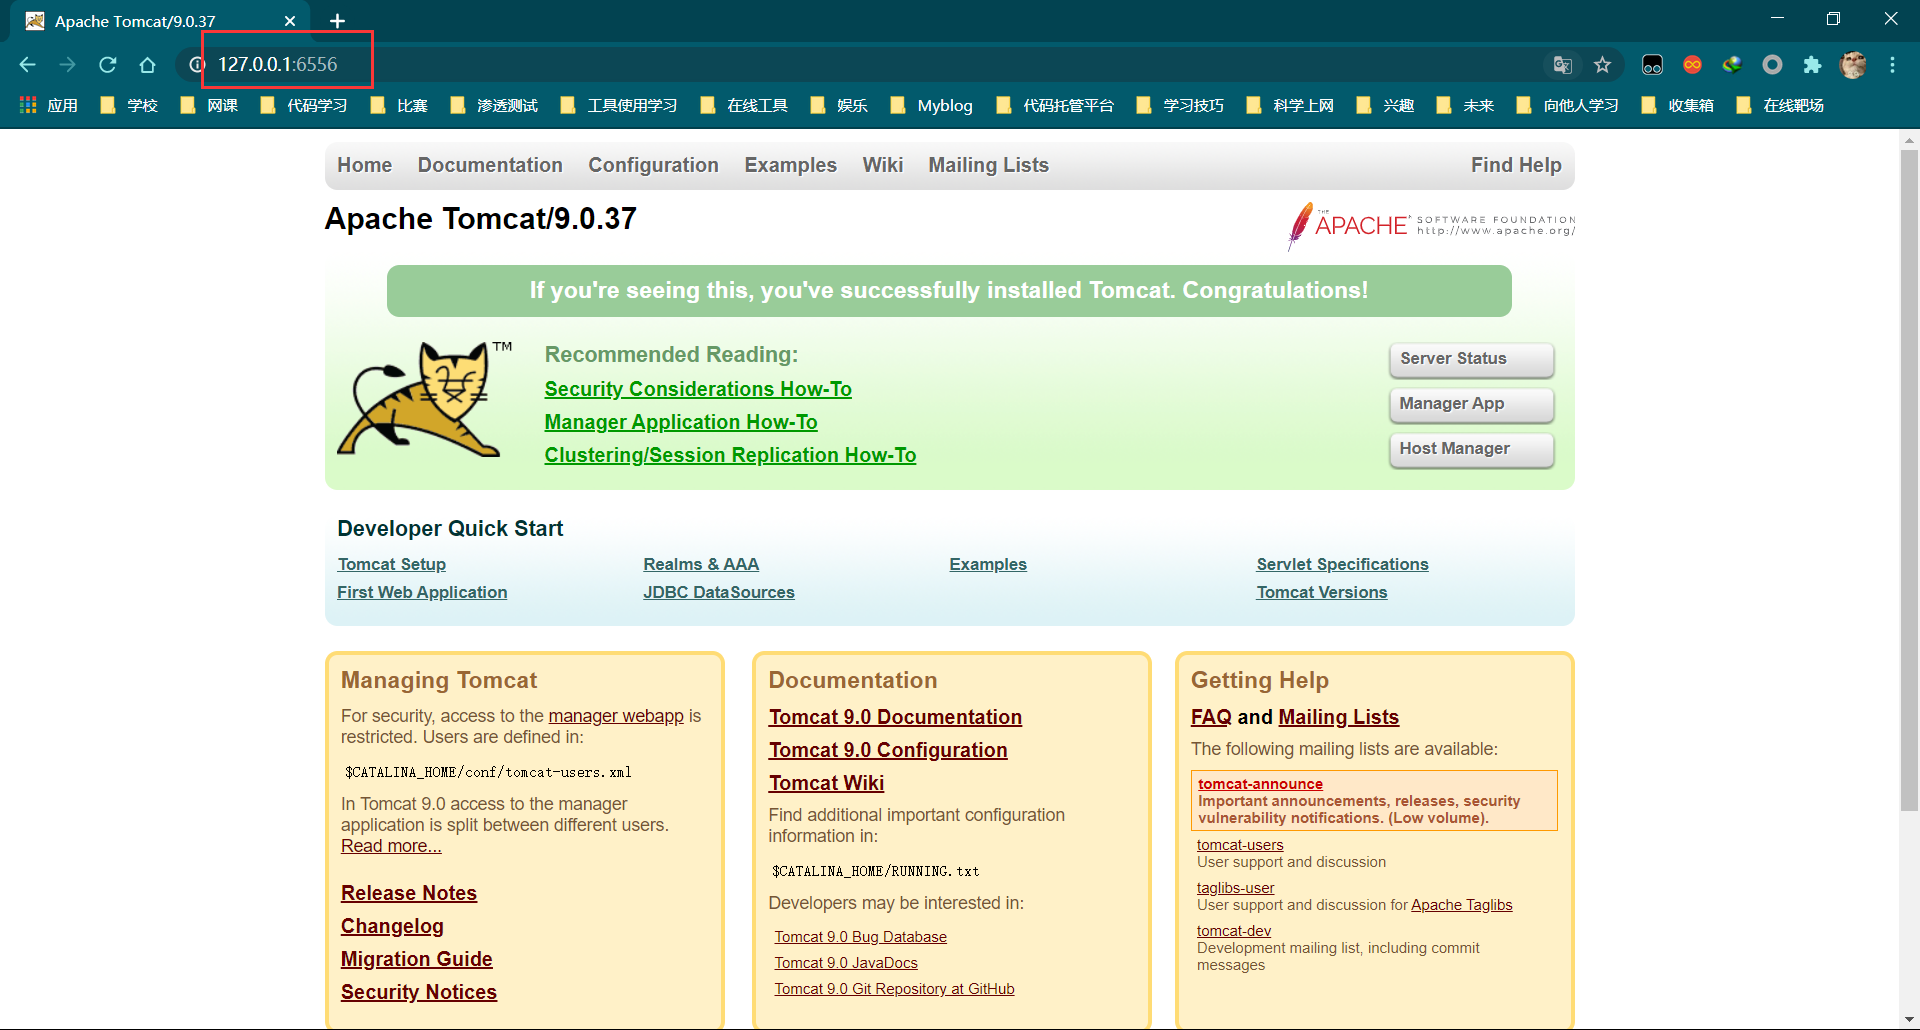Open the Servlet Specifications link
This screenshot has height=1030, width=1920.
(1342, 564)
